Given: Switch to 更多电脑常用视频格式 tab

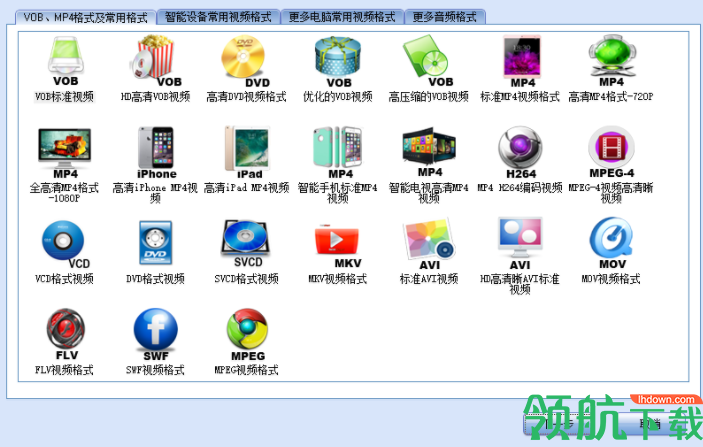Looking at the screenshot, I should click(x=342, y=17).
